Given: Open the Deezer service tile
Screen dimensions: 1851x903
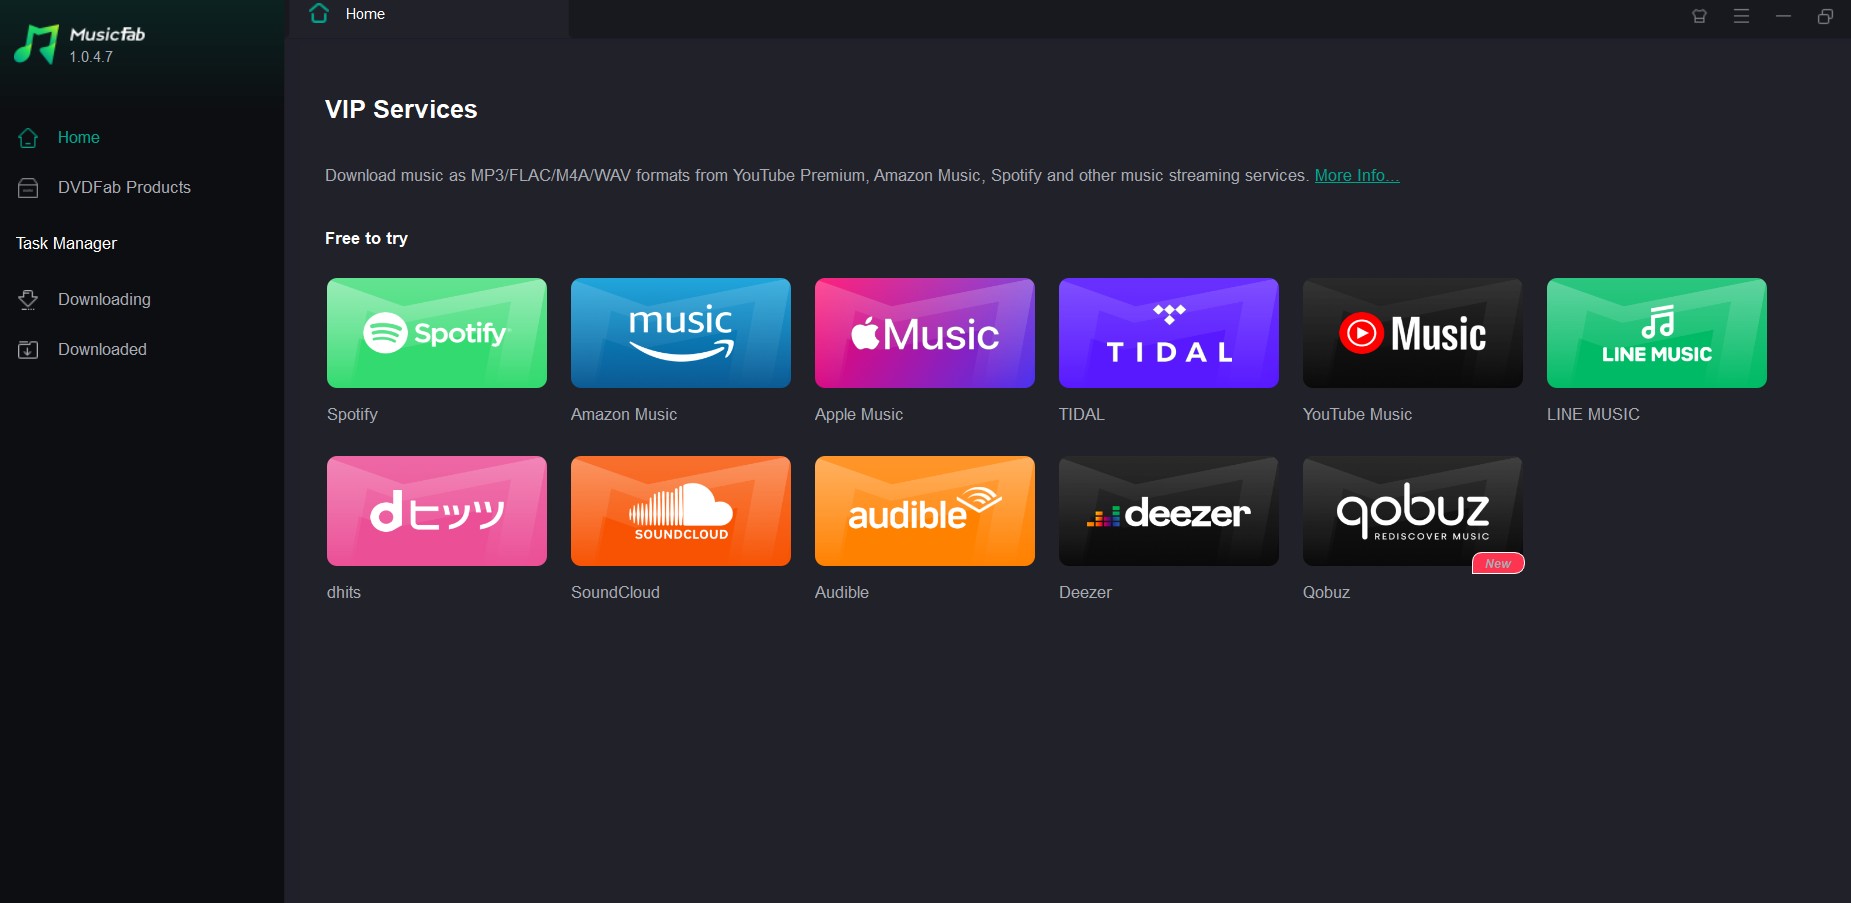Looking at the screenshot, I should point(1169,511).
